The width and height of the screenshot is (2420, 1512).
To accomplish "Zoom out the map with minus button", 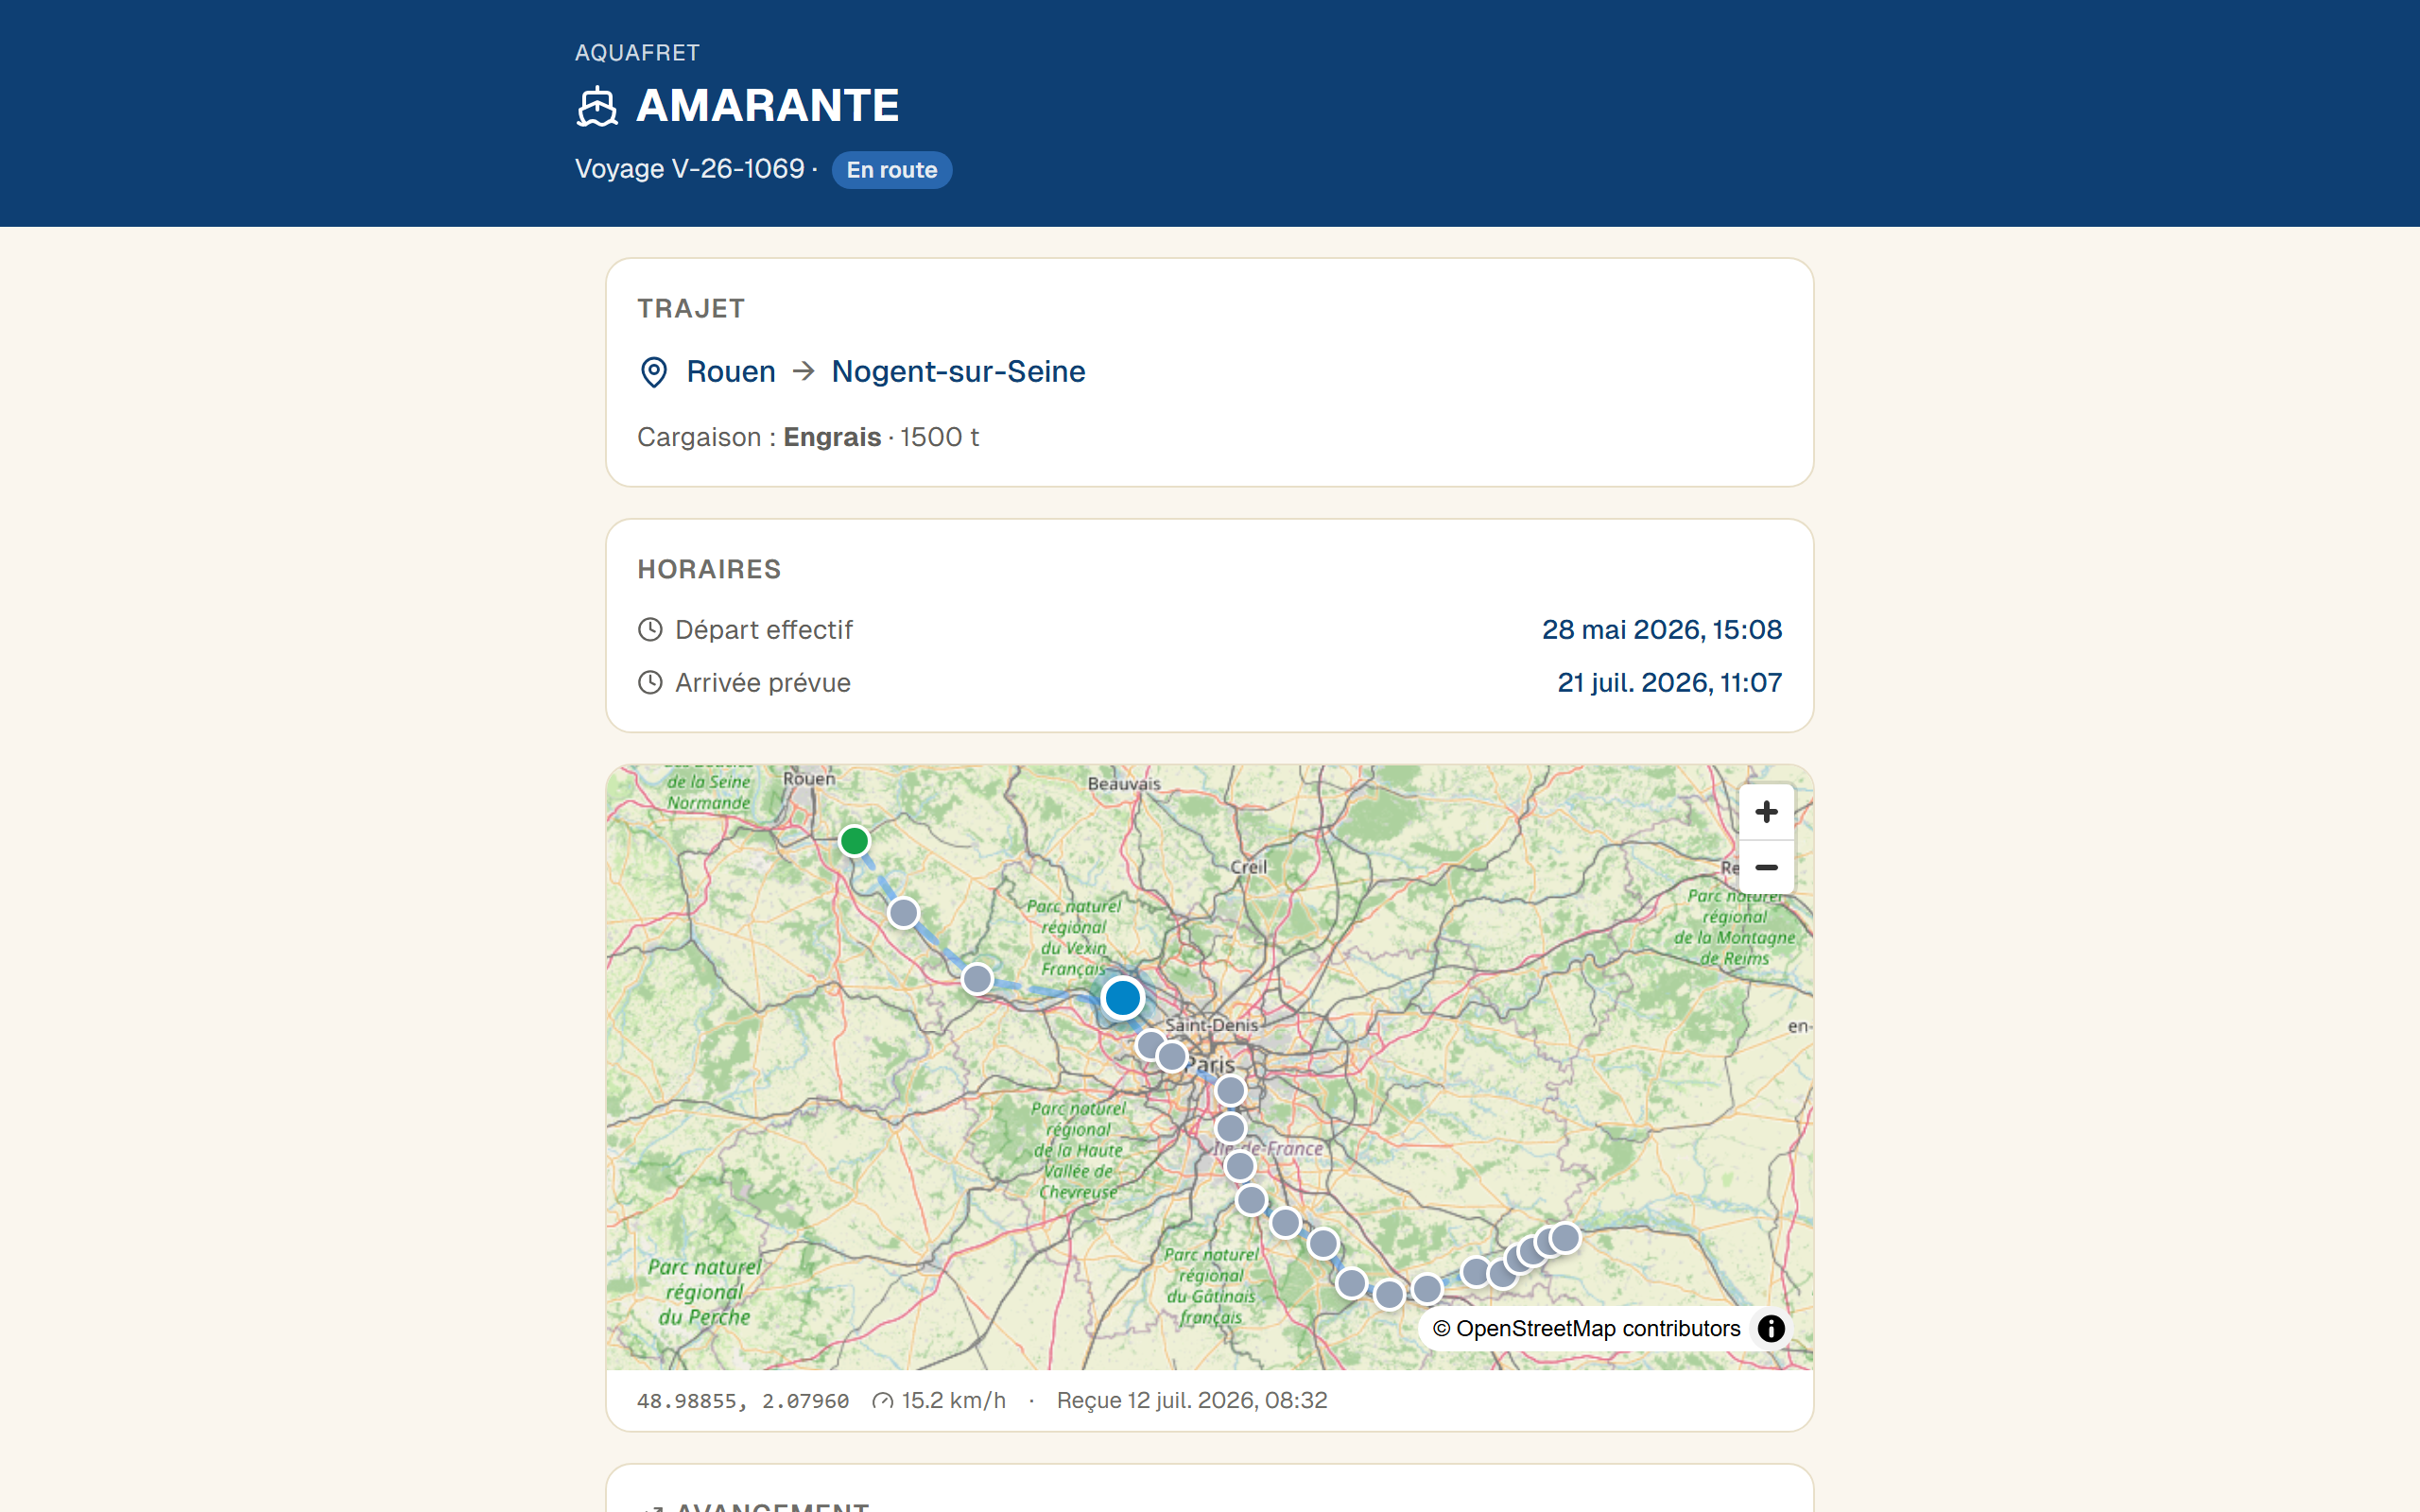I will [x=1766, y=867].
